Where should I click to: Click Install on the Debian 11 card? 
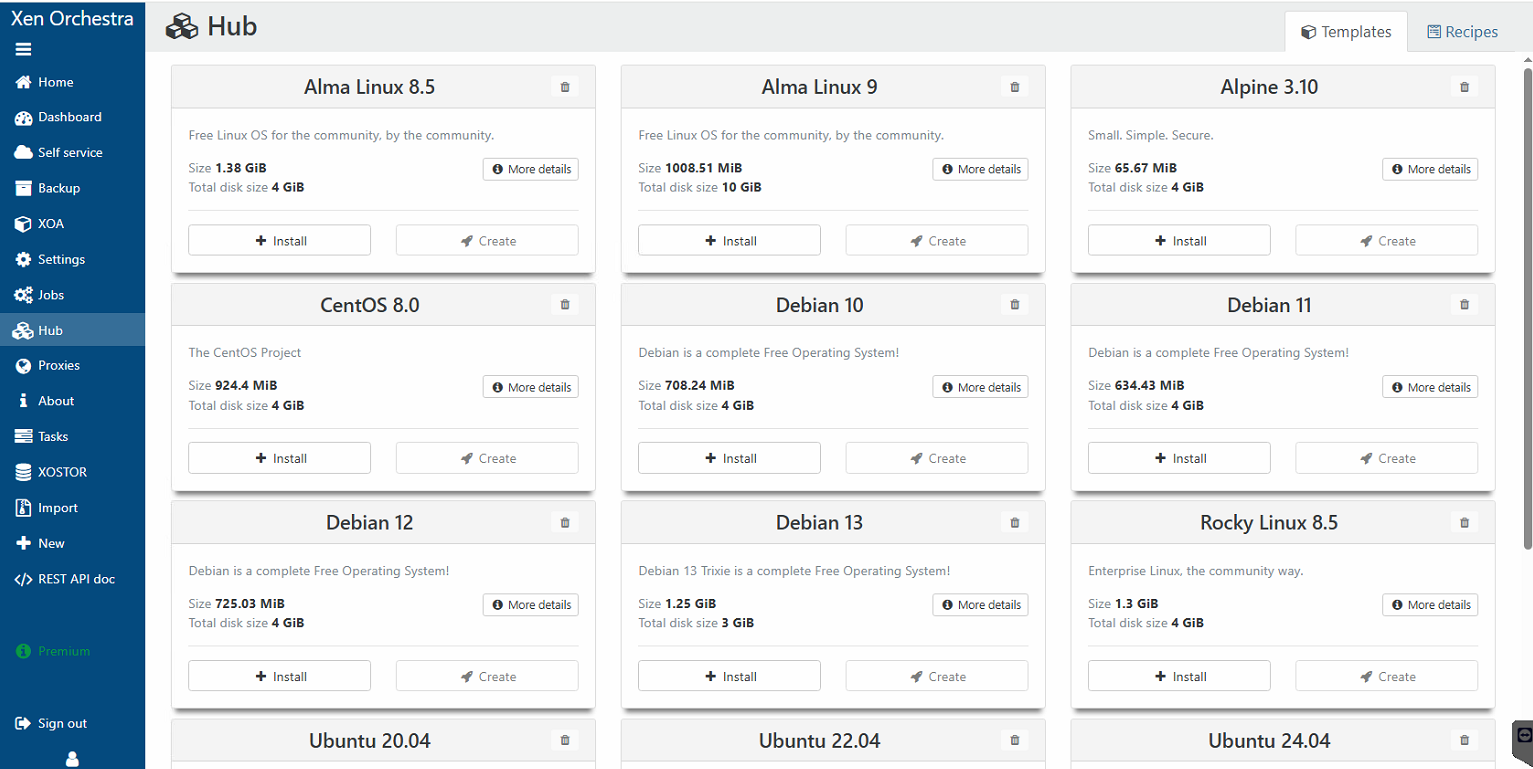click(1179, 458)
